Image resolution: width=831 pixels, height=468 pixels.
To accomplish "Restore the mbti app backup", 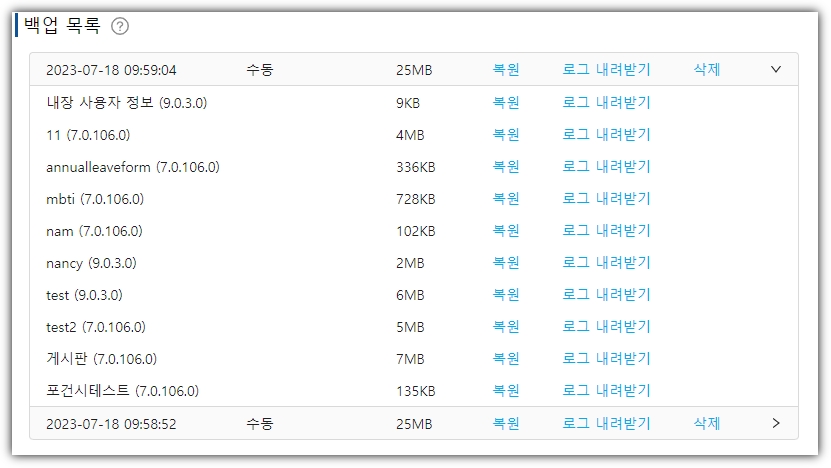I will point(506,199).
